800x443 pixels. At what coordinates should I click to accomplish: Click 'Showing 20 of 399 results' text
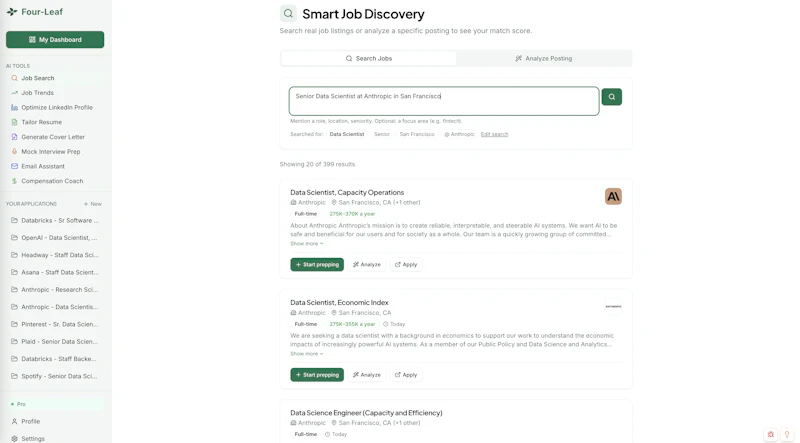click(x=317, y=164)
